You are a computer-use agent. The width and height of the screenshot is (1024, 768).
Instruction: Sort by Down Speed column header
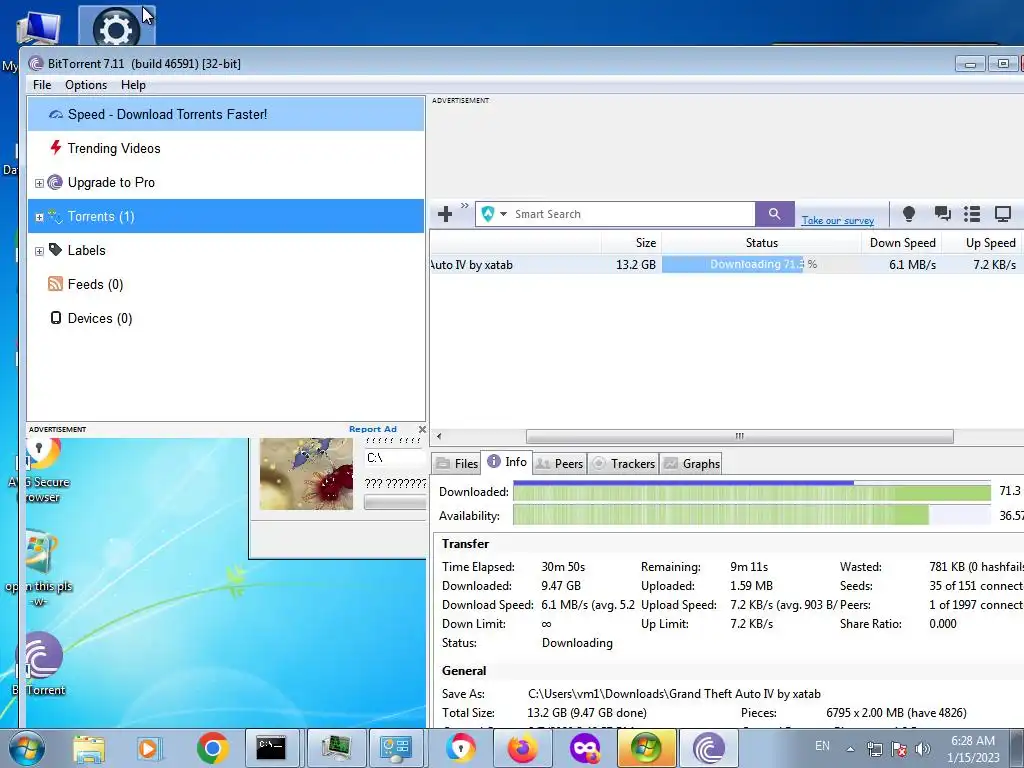coord(902,243)
